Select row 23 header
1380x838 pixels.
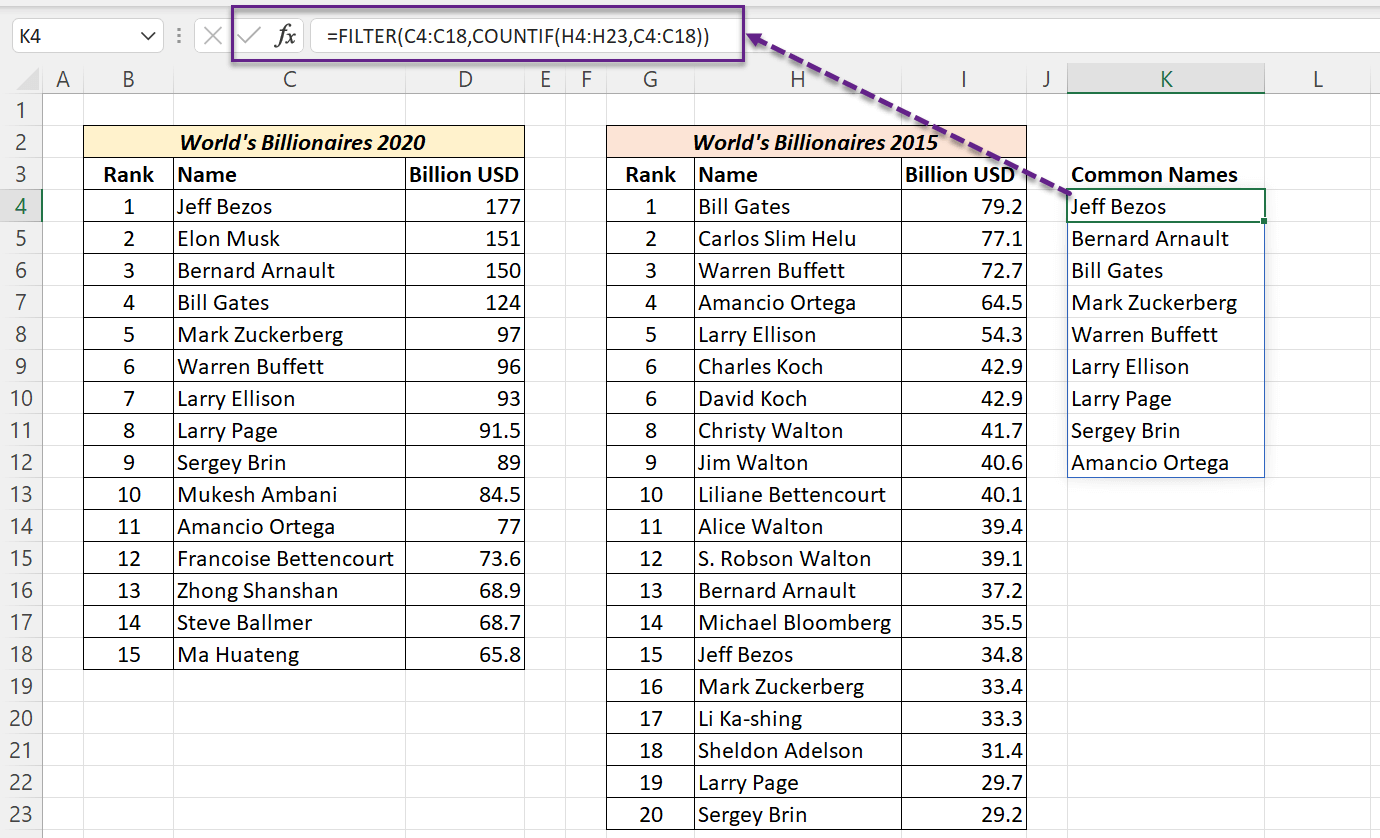tap(22, 814)
